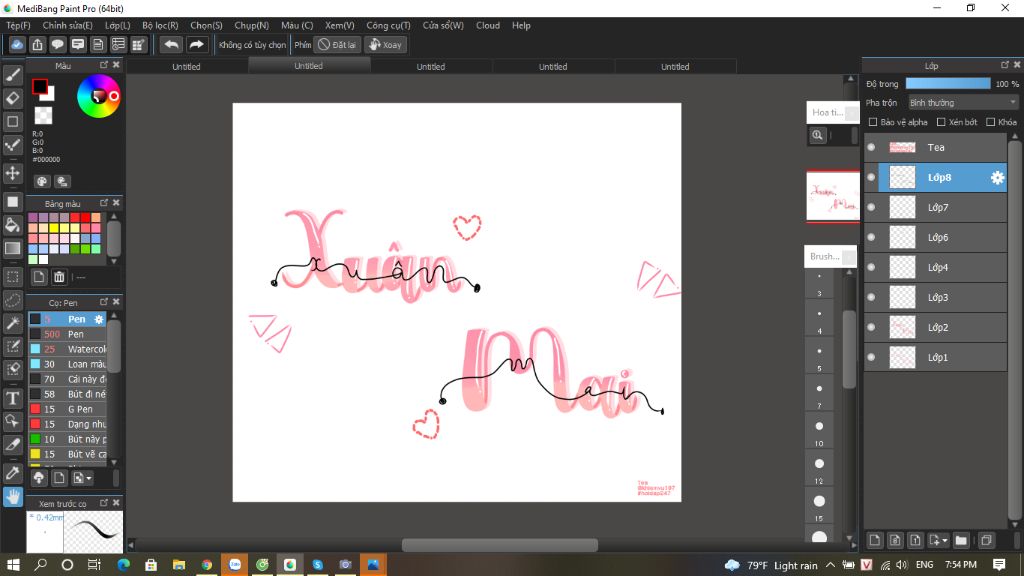1024x576 pixels.
Task: Select the rectangular Selection tool
Action: point(12,277)
